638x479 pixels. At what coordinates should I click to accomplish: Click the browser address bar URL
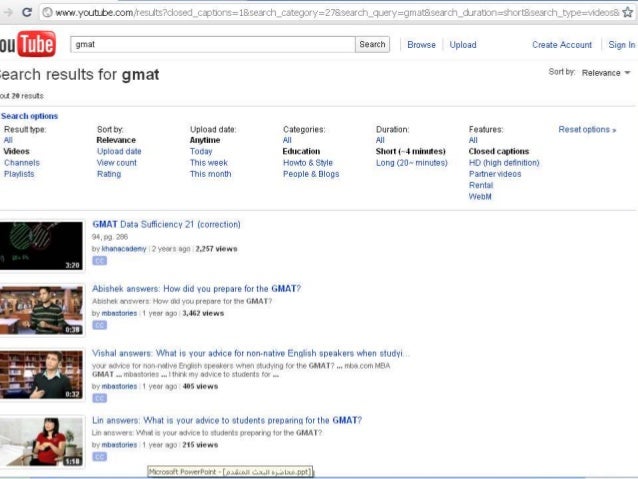pos(337,13)
